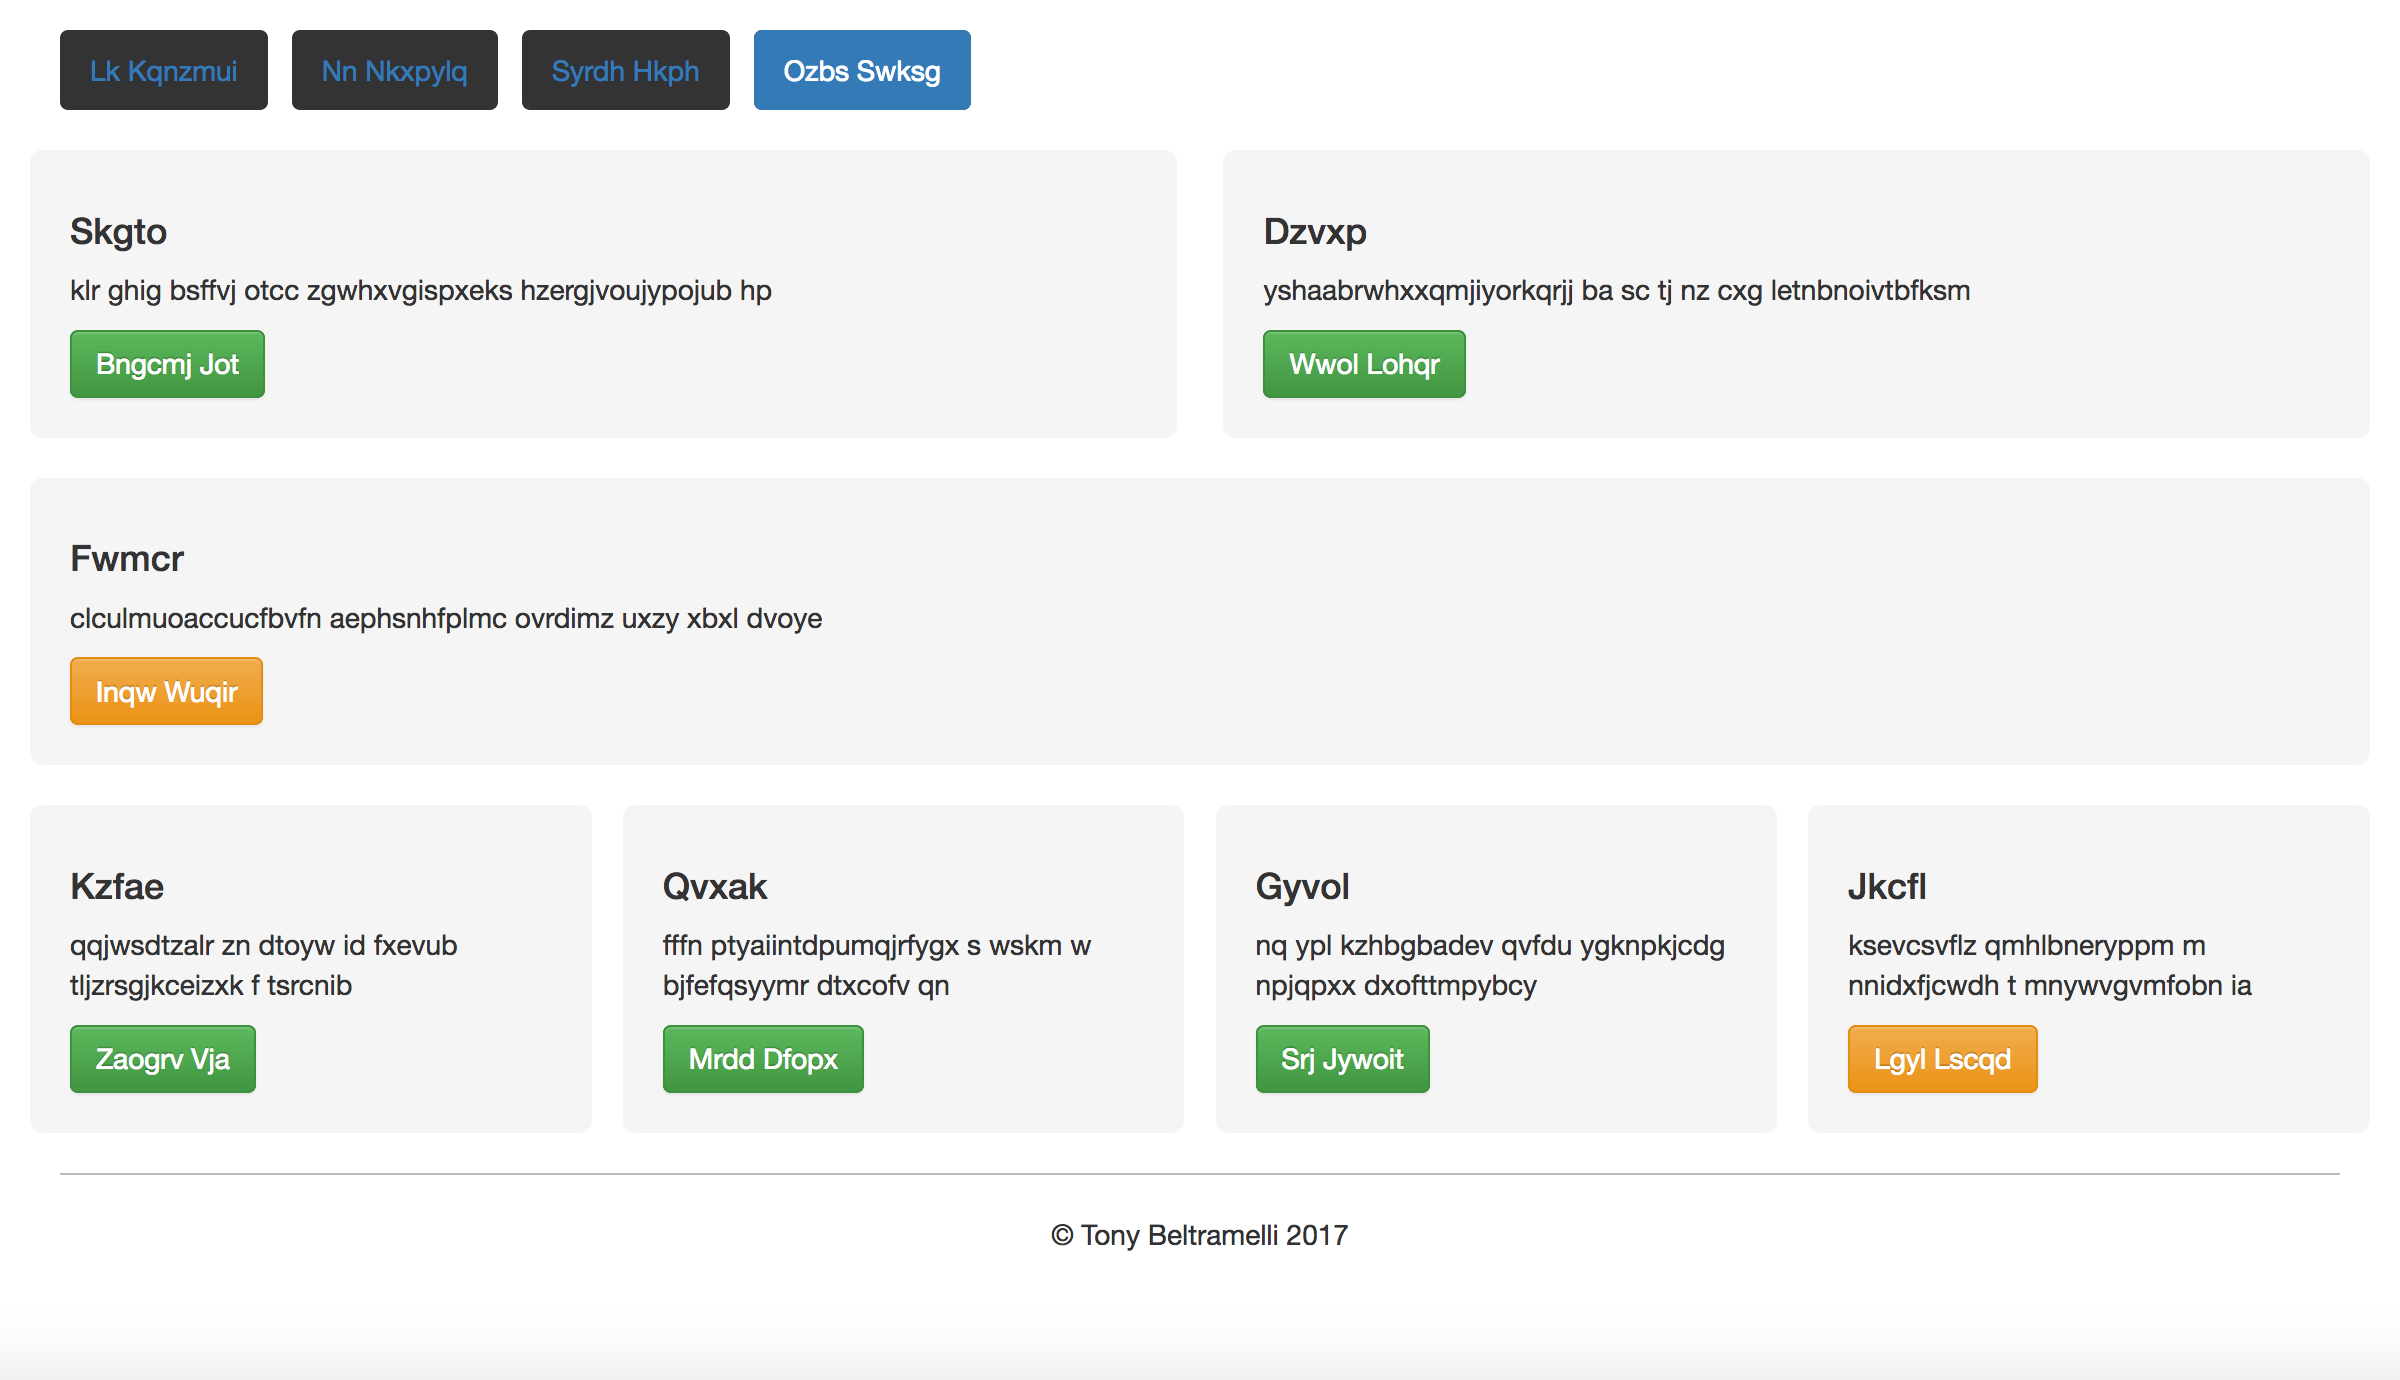Click the Wwol Lohqr button
Viewport: 2400px width, 1380px height.
pyautogui.click(x=1364, y=364)
